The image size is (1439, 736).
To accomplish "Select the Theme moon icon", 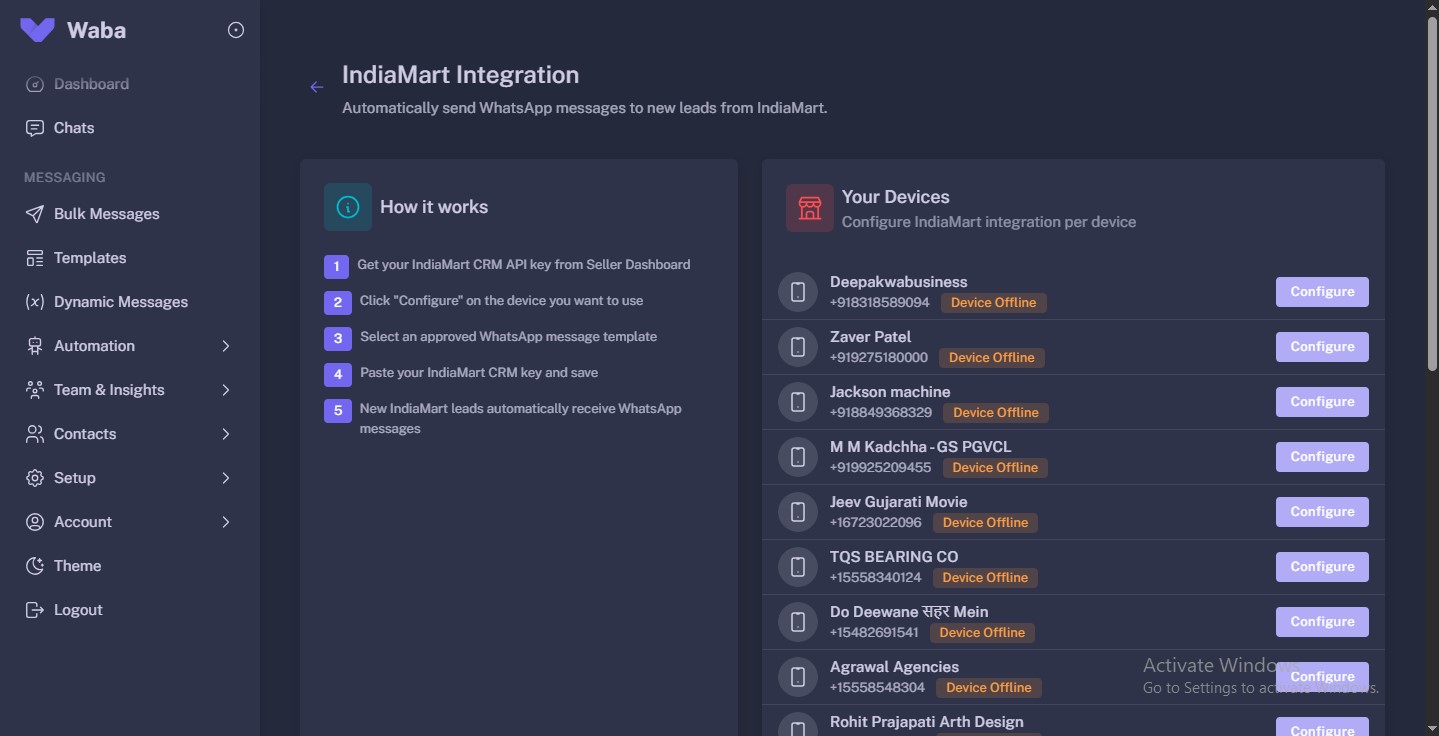I will click(x=33, y=565).
